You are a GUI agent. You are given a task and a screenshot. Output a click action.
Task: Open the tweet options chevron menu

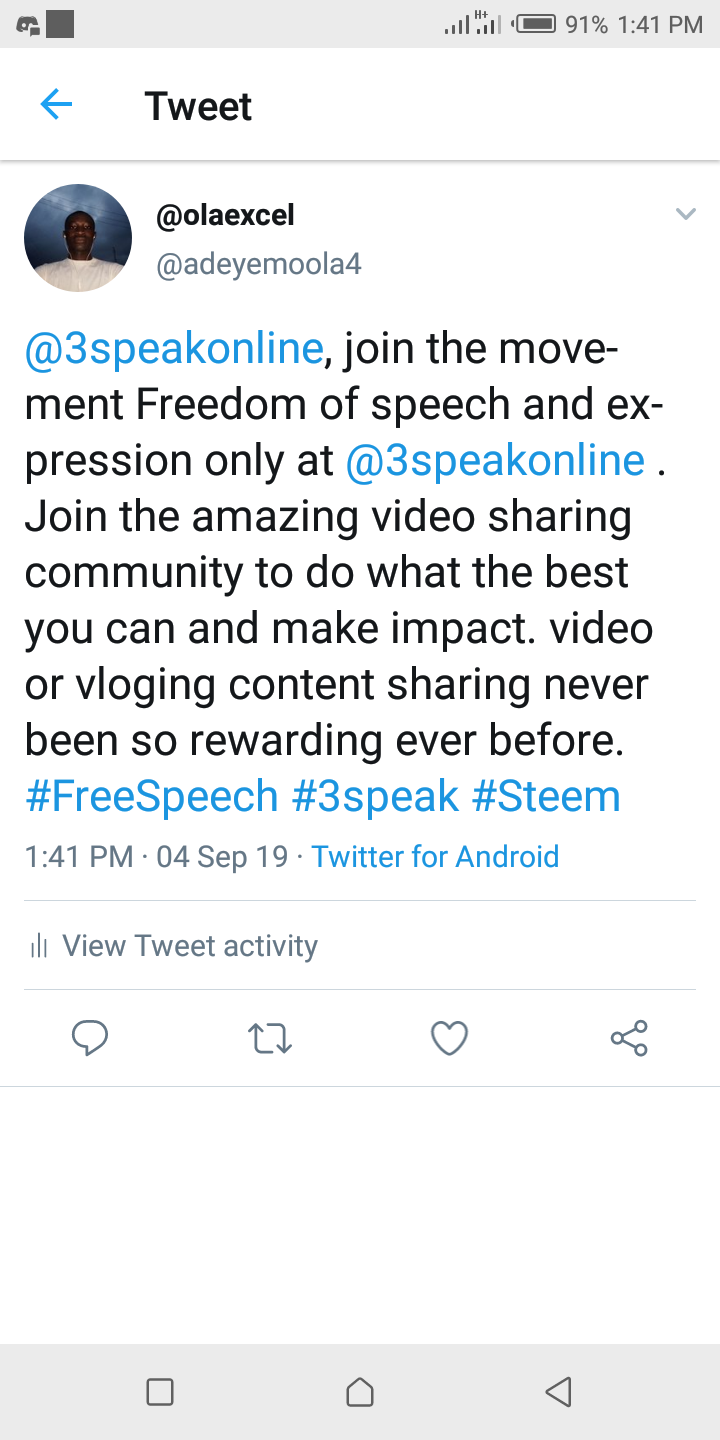685,214
